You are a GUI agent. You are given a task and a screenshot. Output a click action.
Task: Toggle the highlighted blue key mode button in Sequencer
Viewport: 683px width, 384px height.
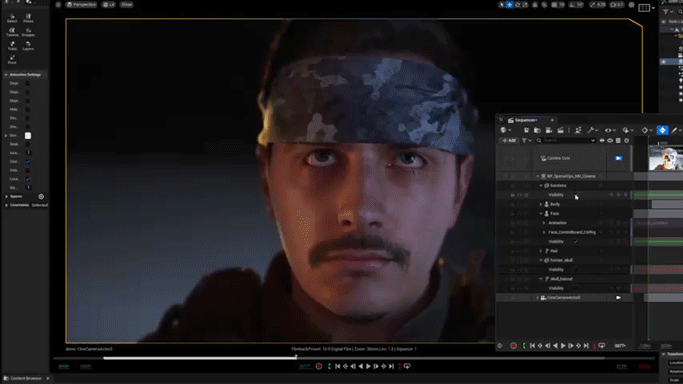pyautogui.click(x=663, y=130)
